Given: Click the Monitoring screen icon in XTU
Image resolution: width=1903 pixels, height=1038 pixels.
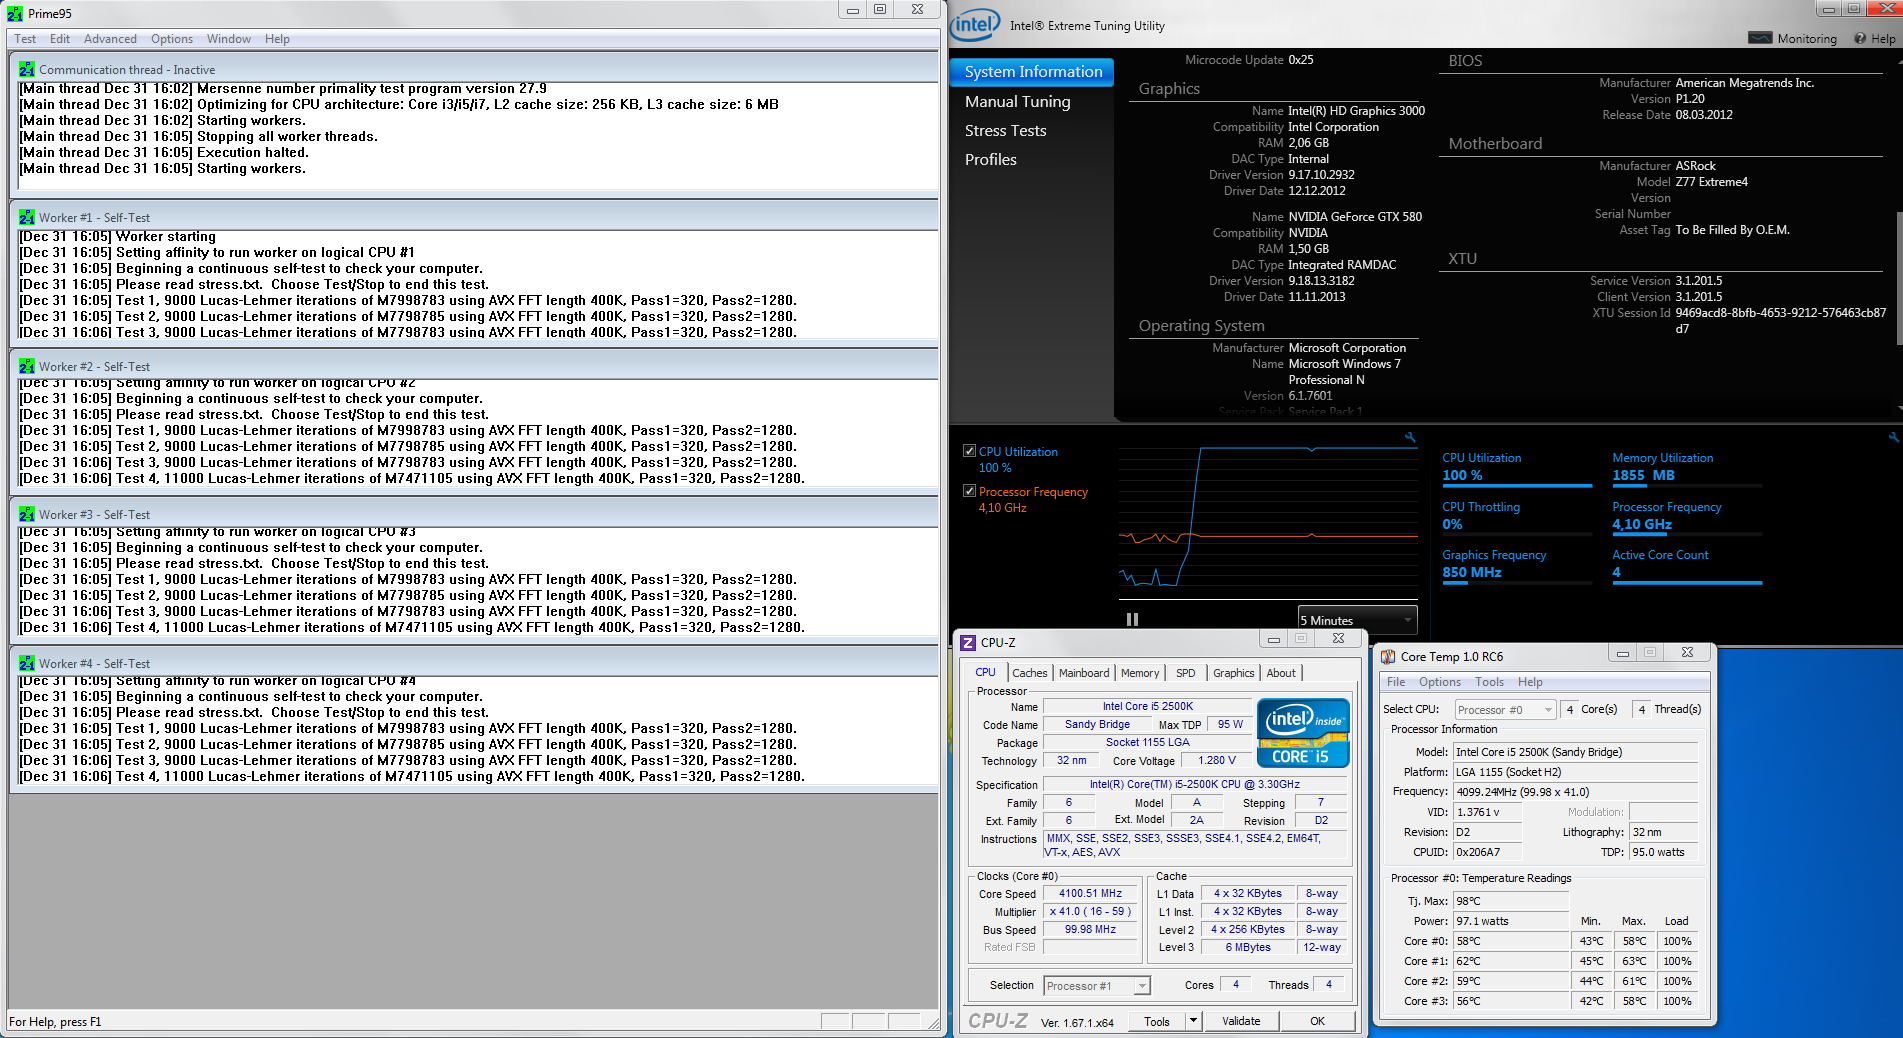Looking at the screenshot, I should pos(1760,38).
